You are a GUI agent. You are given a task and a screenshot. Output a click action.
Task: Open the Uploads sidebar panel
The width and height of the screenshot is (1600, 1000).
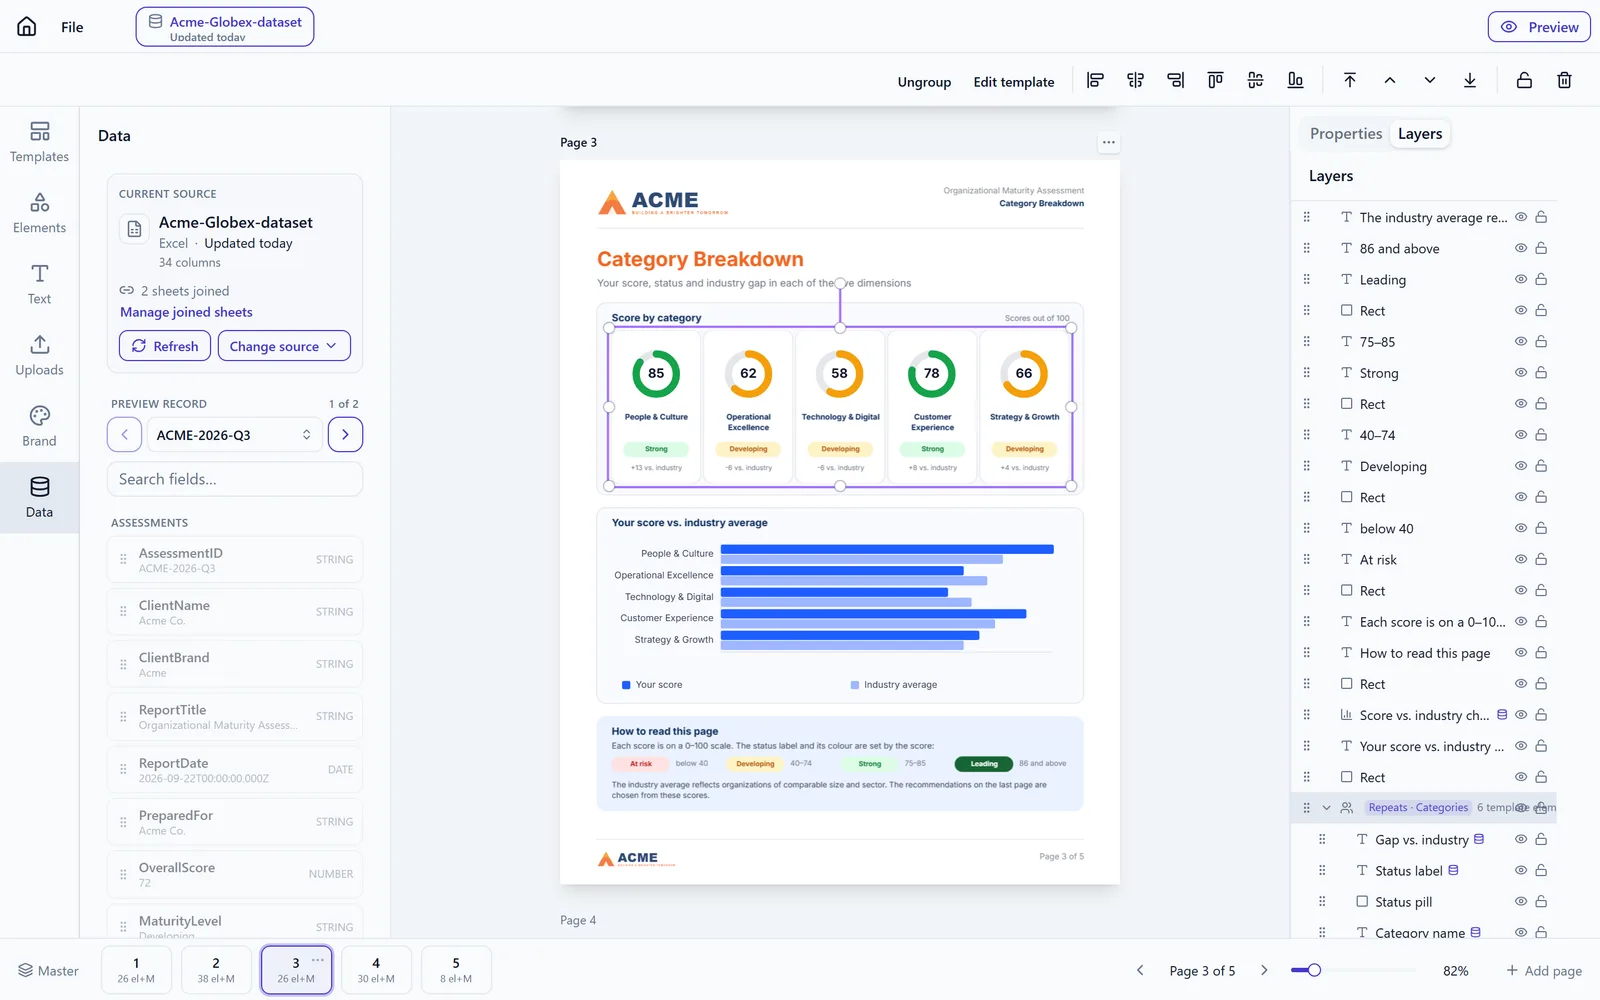click(x=40, y=356)
